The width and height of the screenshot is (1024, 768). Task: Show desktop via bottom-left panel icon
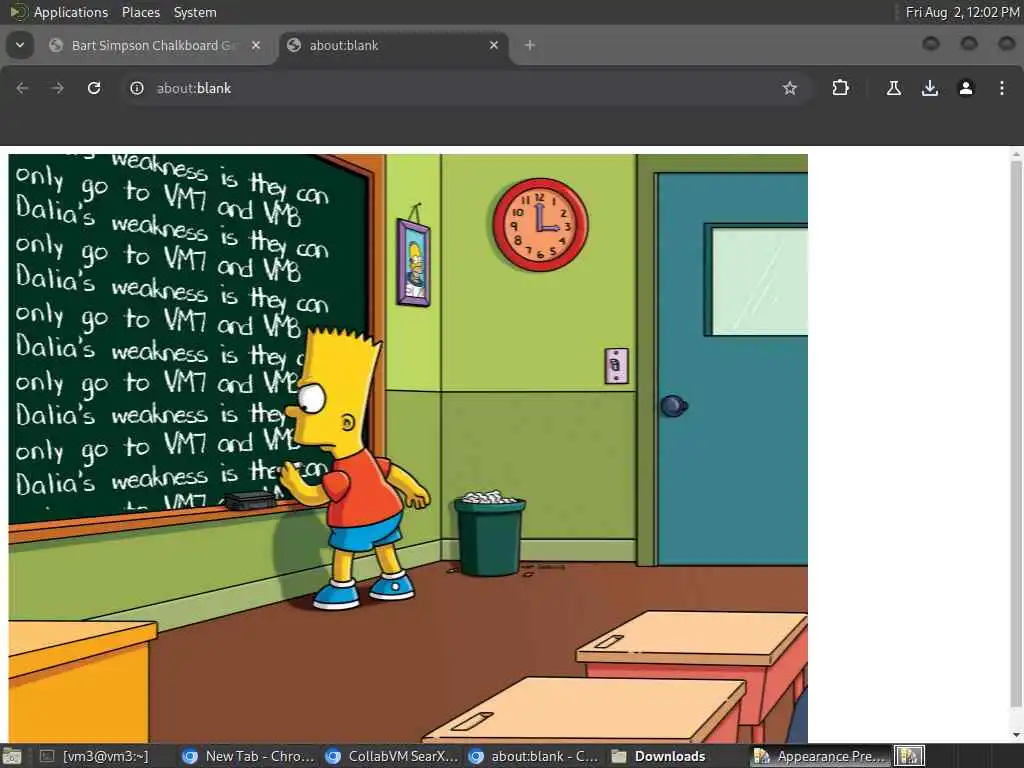click(12, 756)
